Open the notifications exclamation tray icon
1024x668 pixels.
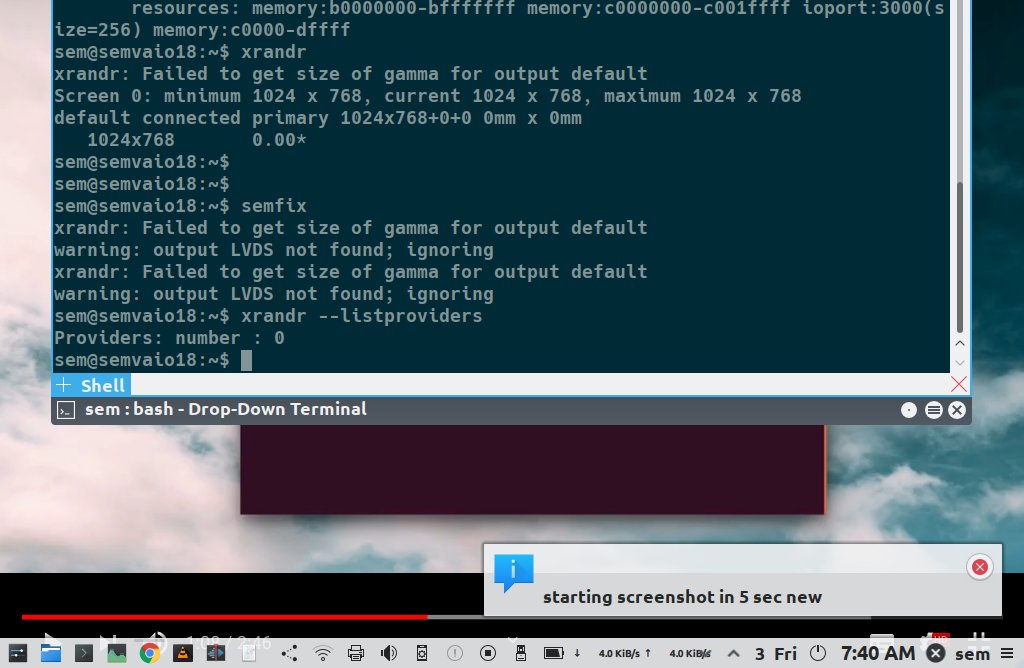coord(455,653)
